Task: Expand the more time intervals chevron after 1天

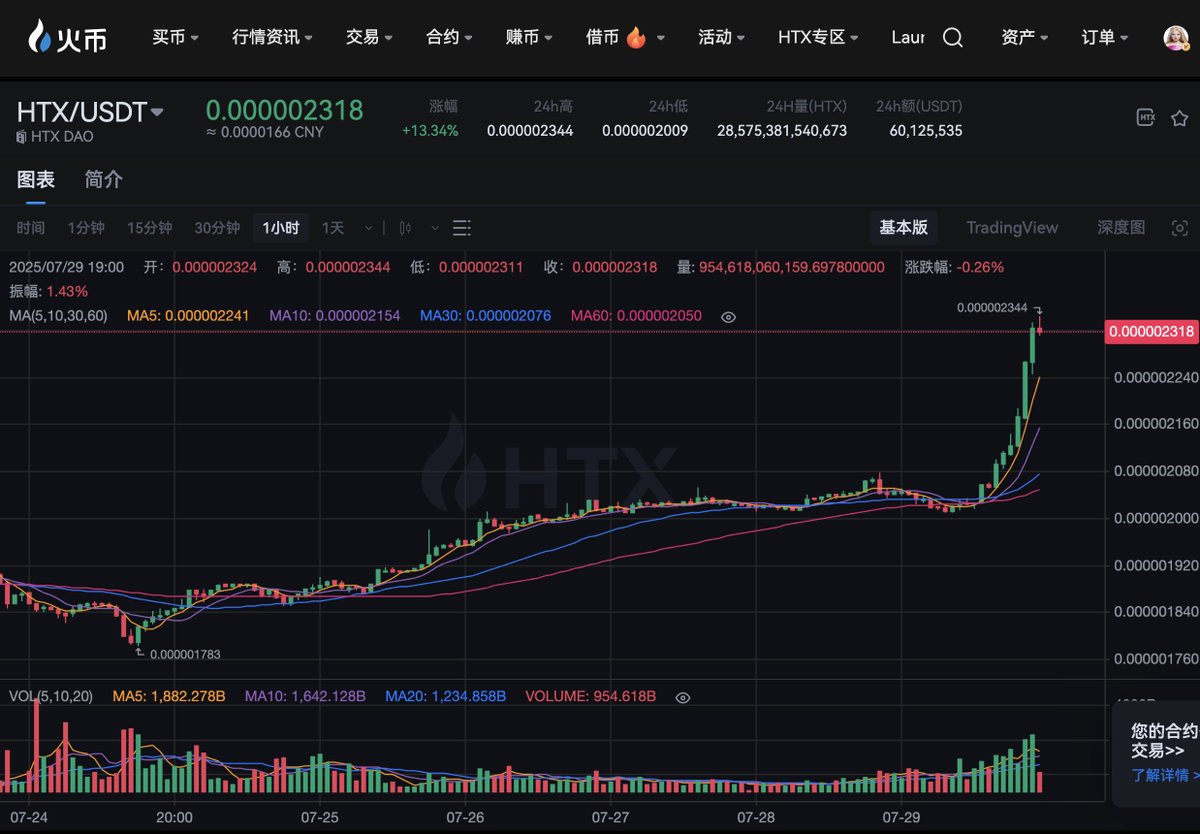Action: [x=369, y=228]
